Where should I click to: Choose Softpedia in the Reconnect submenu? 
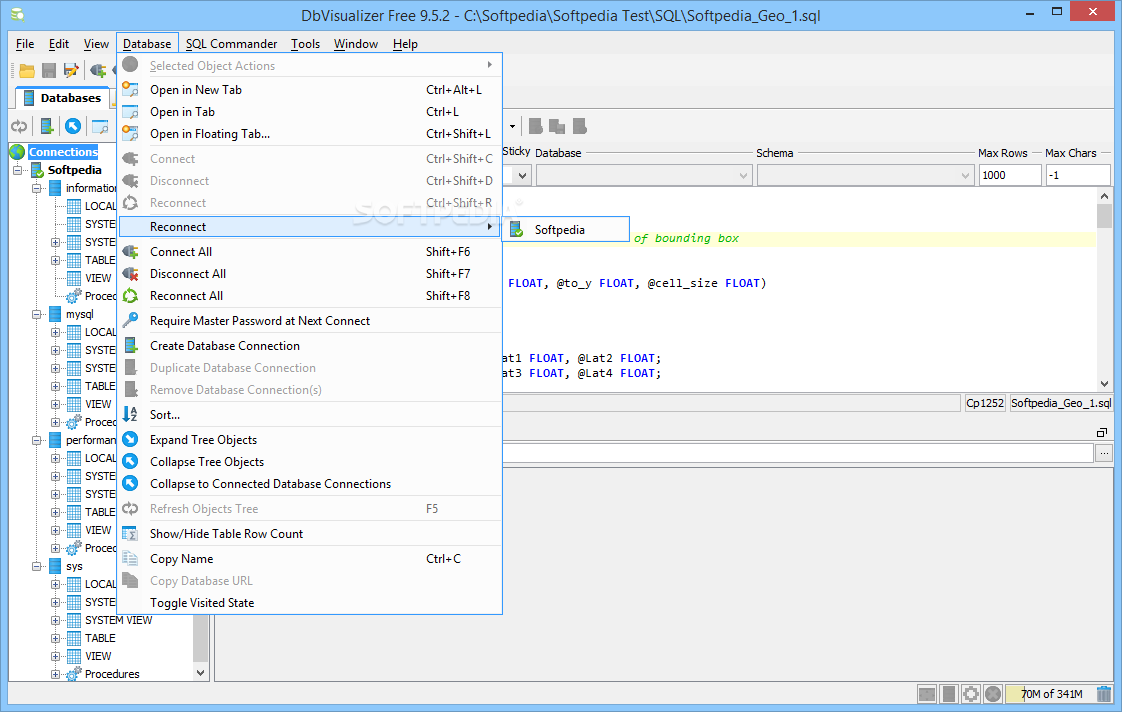tap(566, 230)
